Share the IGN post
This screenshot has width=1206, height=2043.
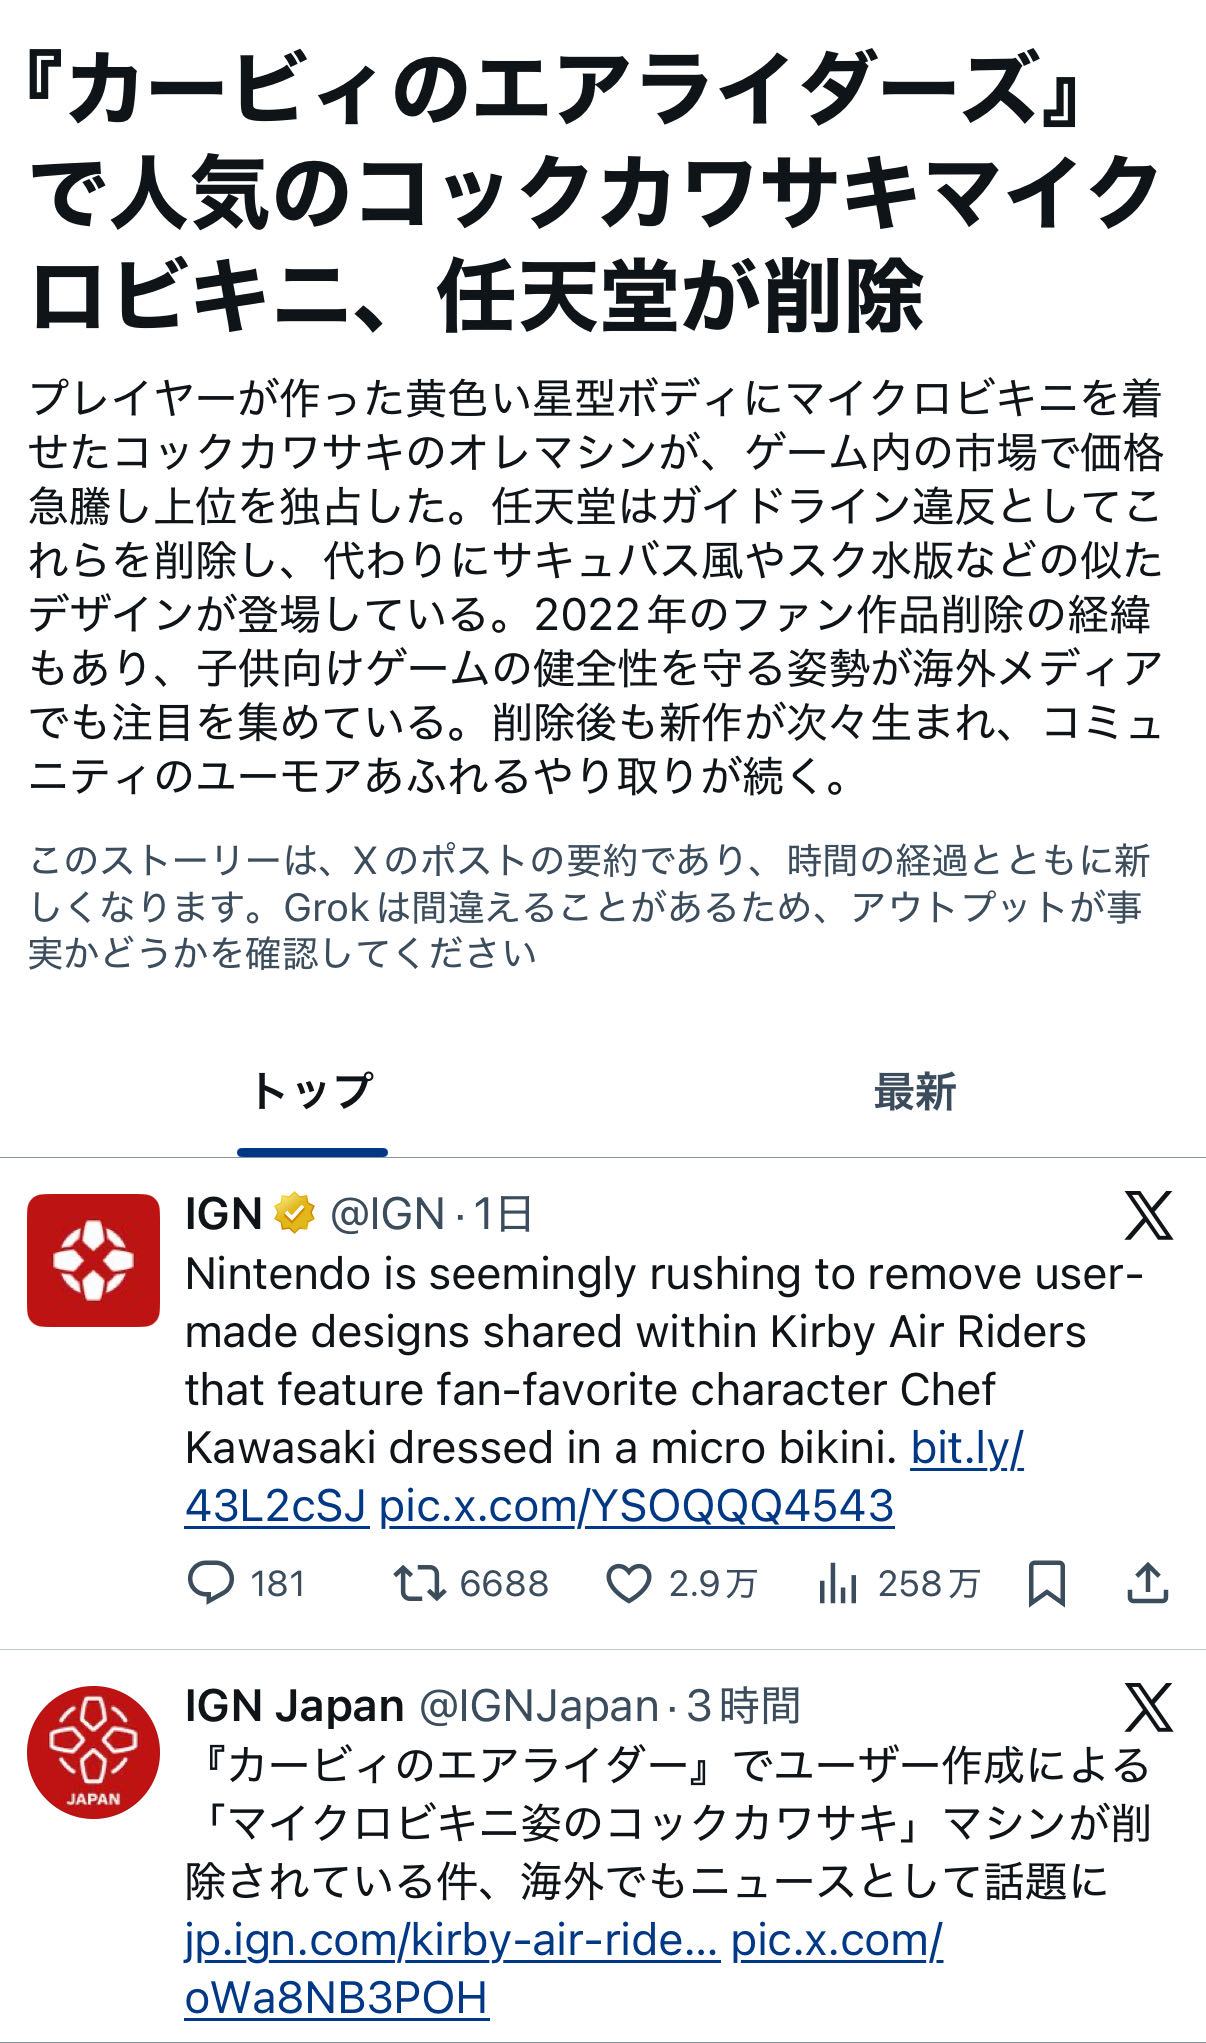1148,1584
